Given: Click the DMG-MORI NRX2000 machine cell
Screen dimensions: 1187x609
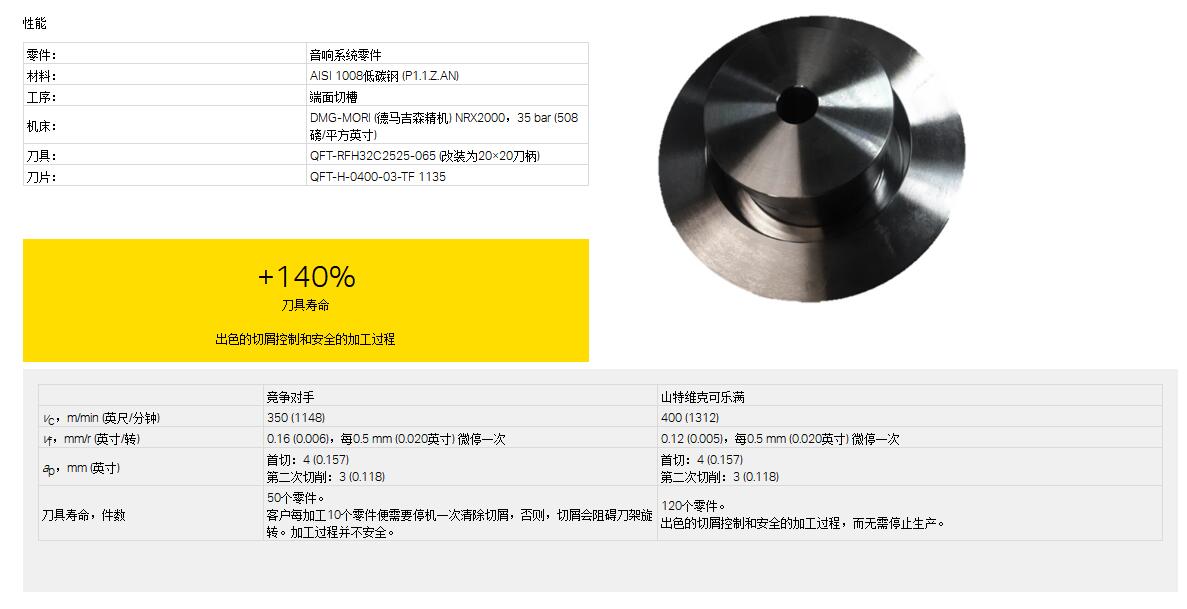Looking at the screenshot, I should pyautogui.click(x=447, y=126).
